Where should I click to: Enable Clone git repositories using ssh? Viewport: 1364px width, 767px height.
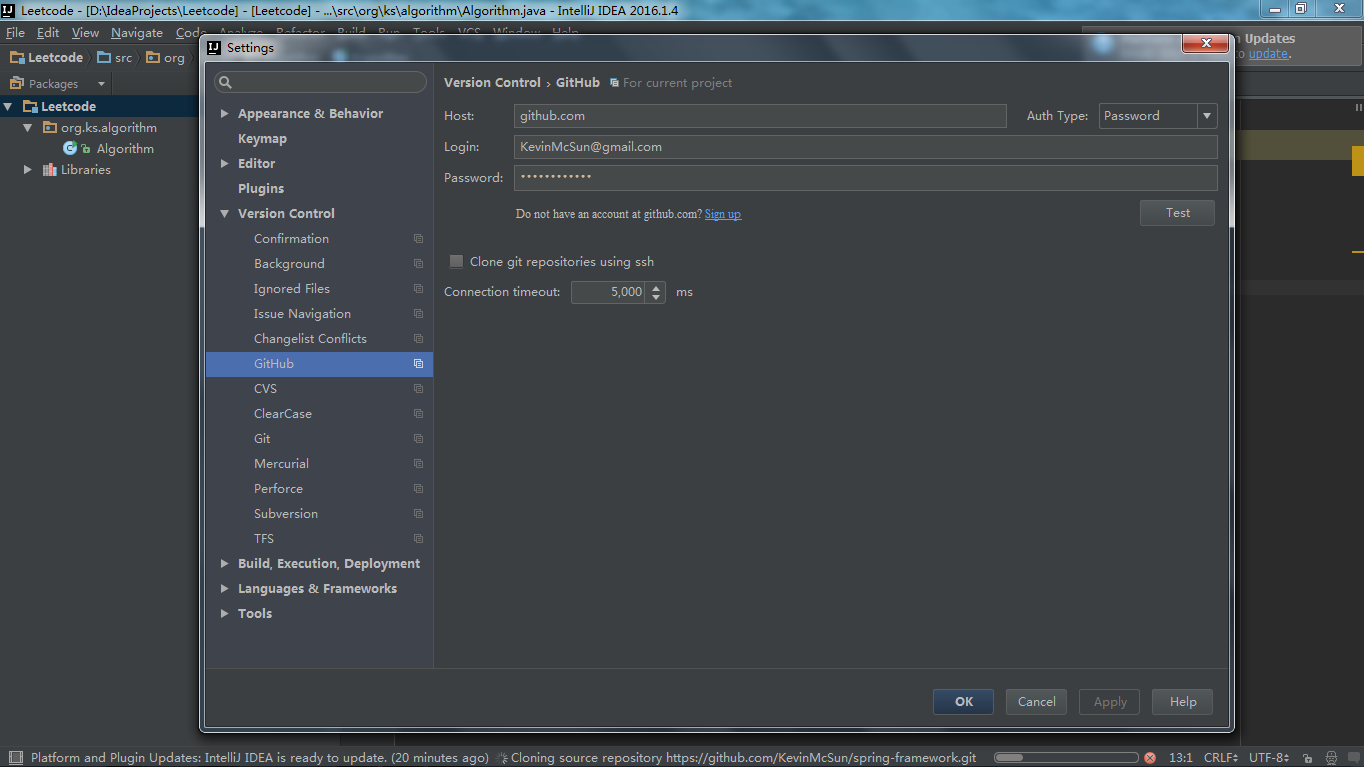tap(456, 262)
